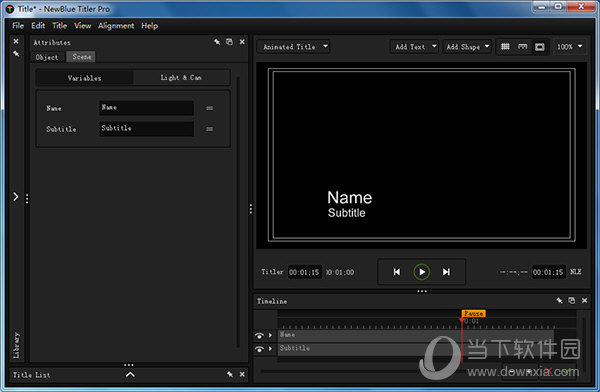
Task: Close the Title List panel
Action: click(x=242, y=374)
